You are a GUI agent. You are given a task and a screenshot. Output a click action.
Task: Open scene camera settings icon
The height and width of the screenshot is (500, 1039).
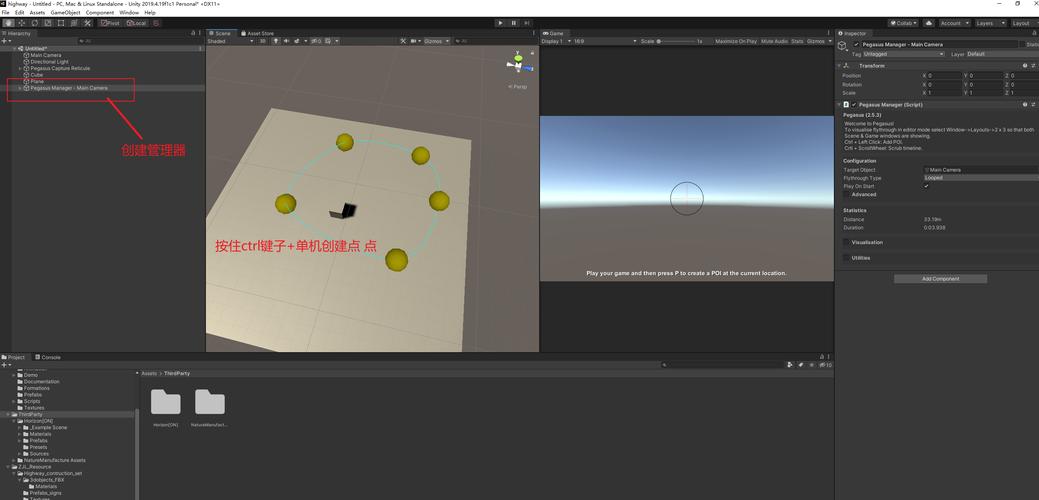coord(415,41)
